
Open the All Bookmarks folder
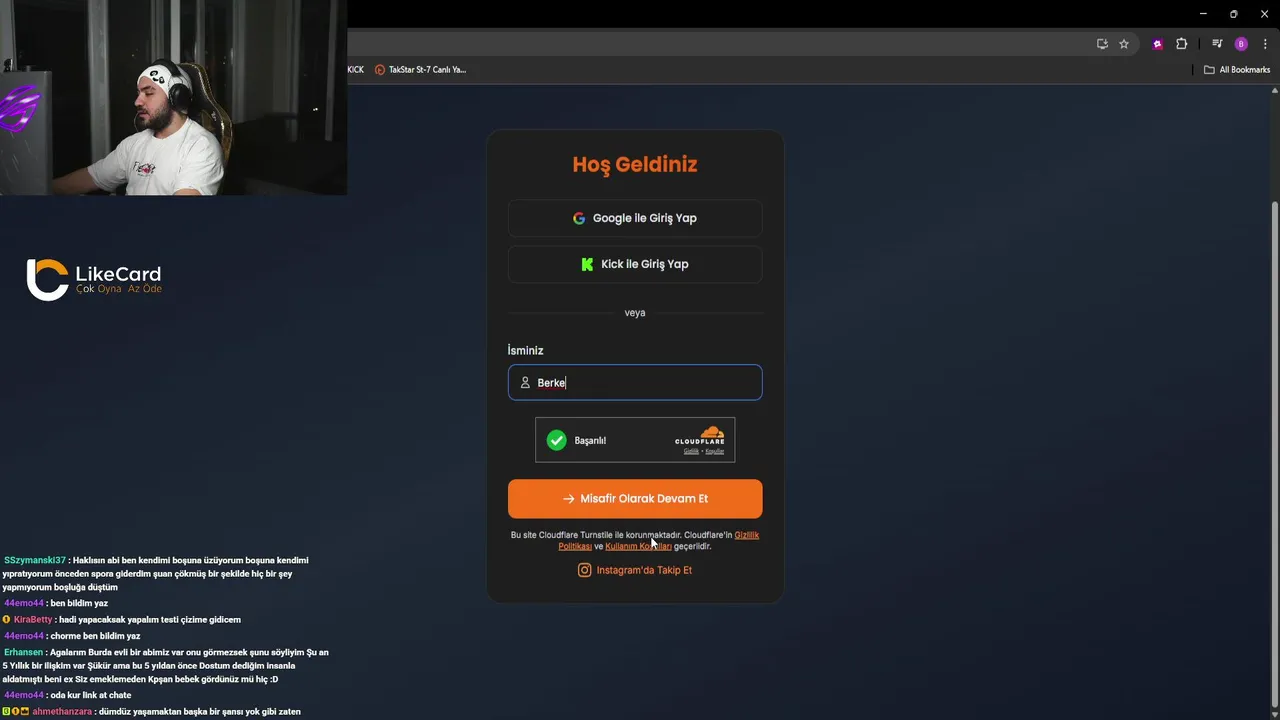pos(1237,70)
